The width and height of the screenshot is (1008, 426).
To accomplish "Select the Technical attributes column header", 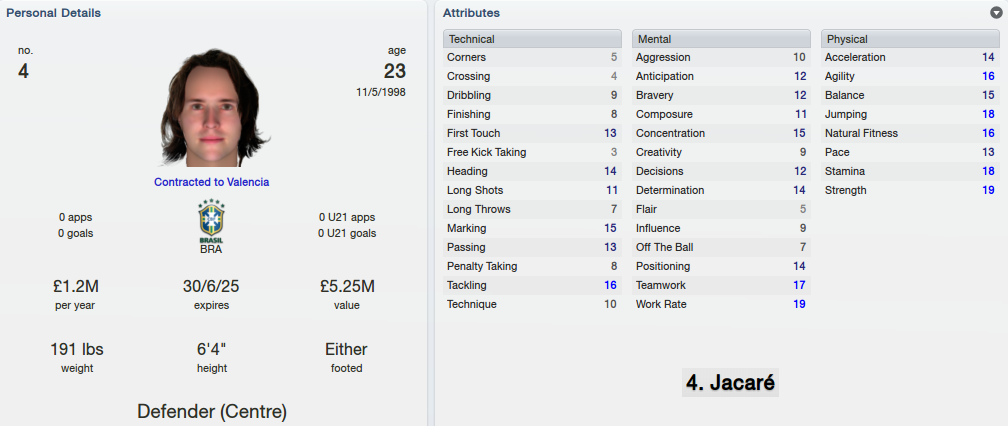I will coord(532,39).
